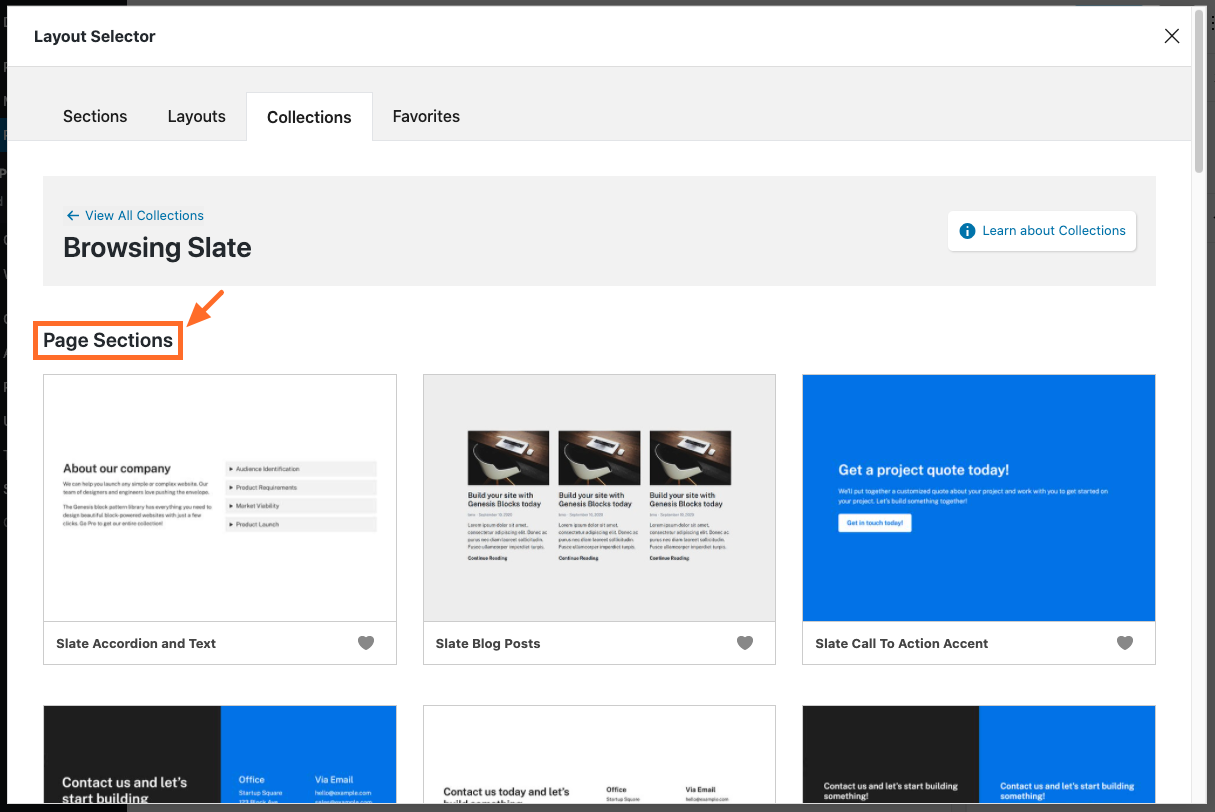Go to the Favorites tab

coord(426,116)
